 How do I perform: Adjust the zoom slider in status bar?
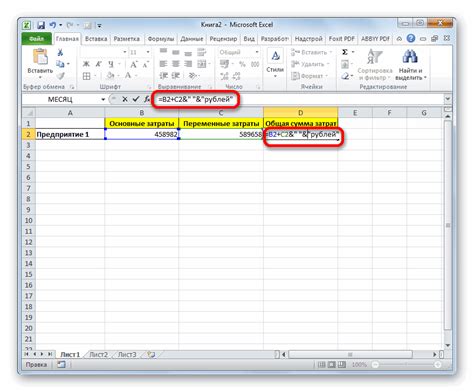(406, 365)
